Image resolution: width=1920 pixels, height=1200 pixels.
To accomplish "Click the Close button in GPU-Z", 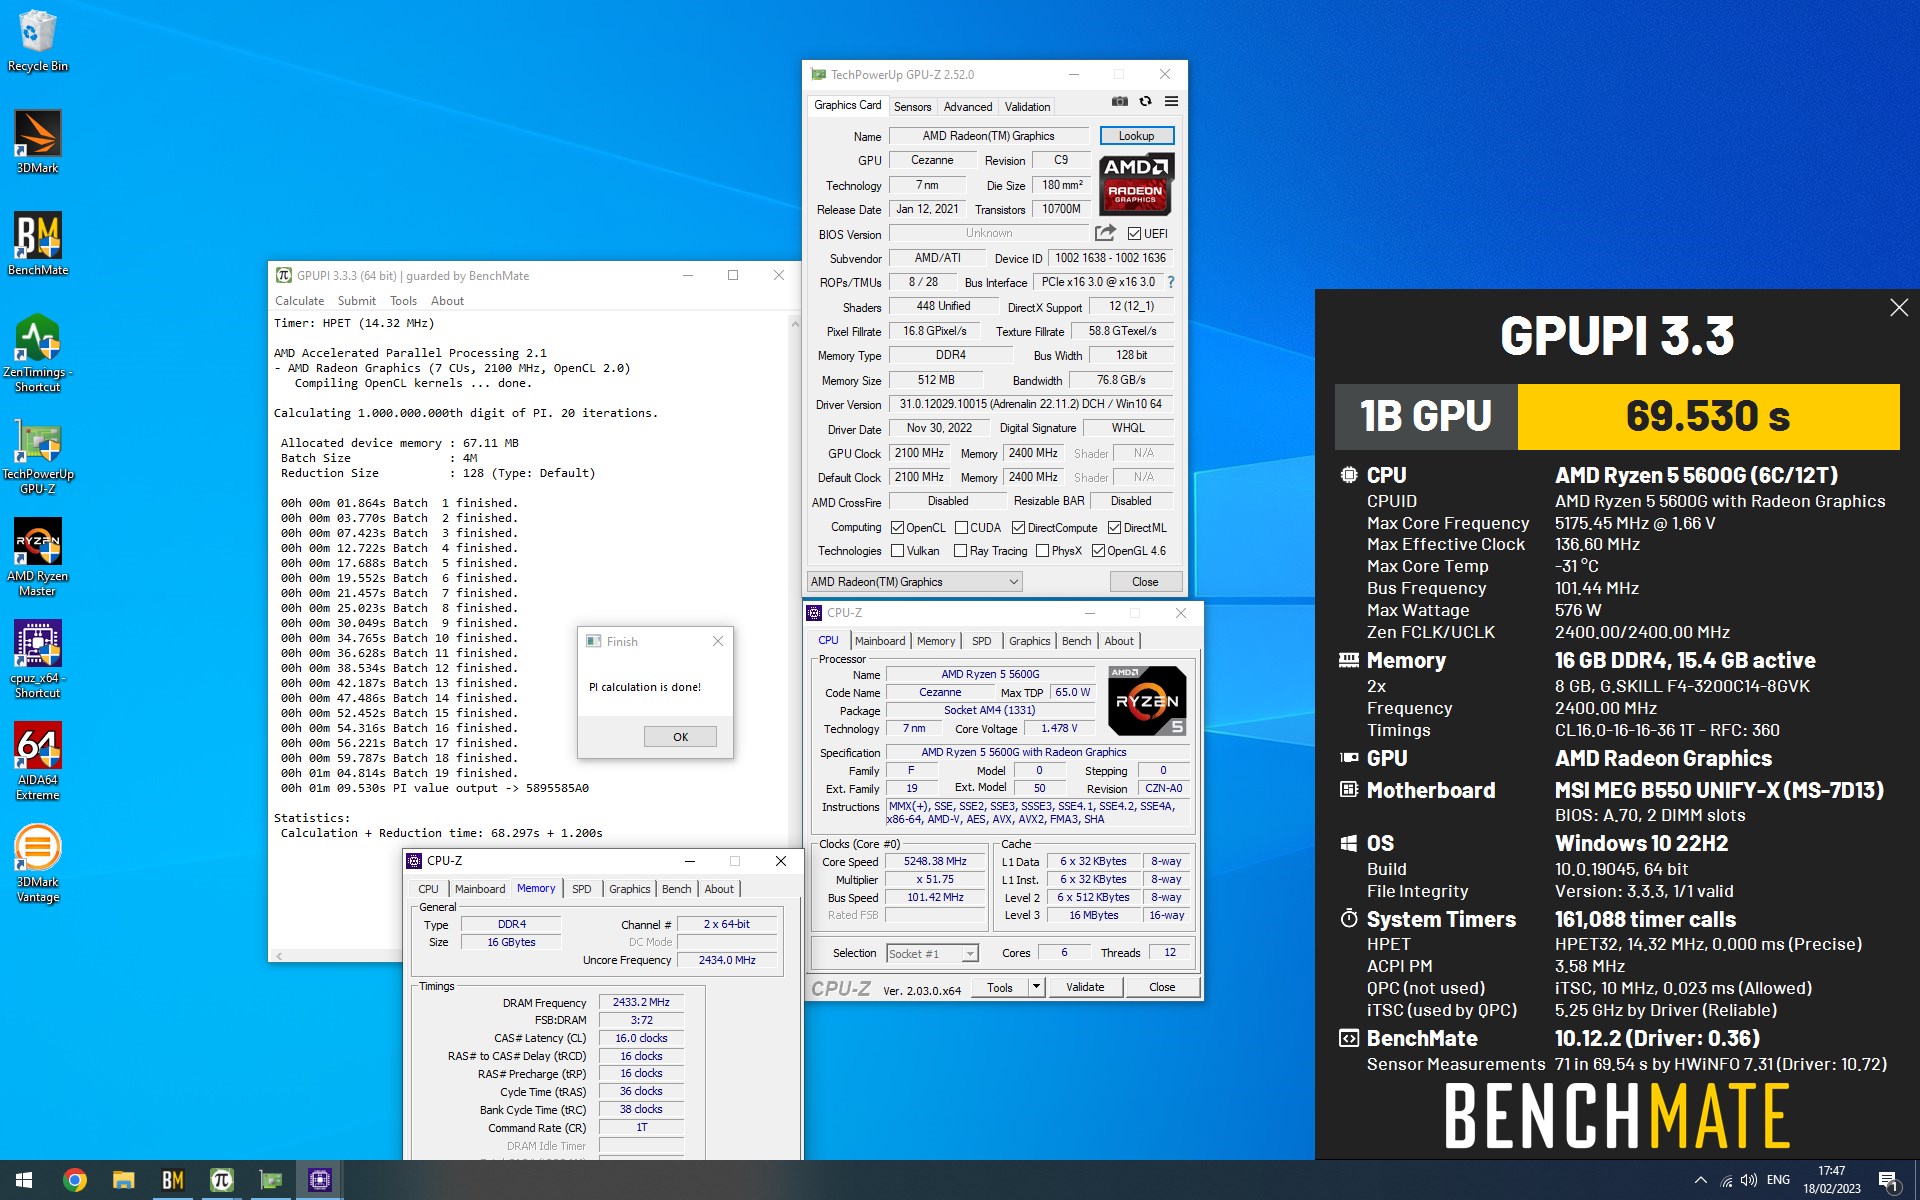I will (1145, 582).
